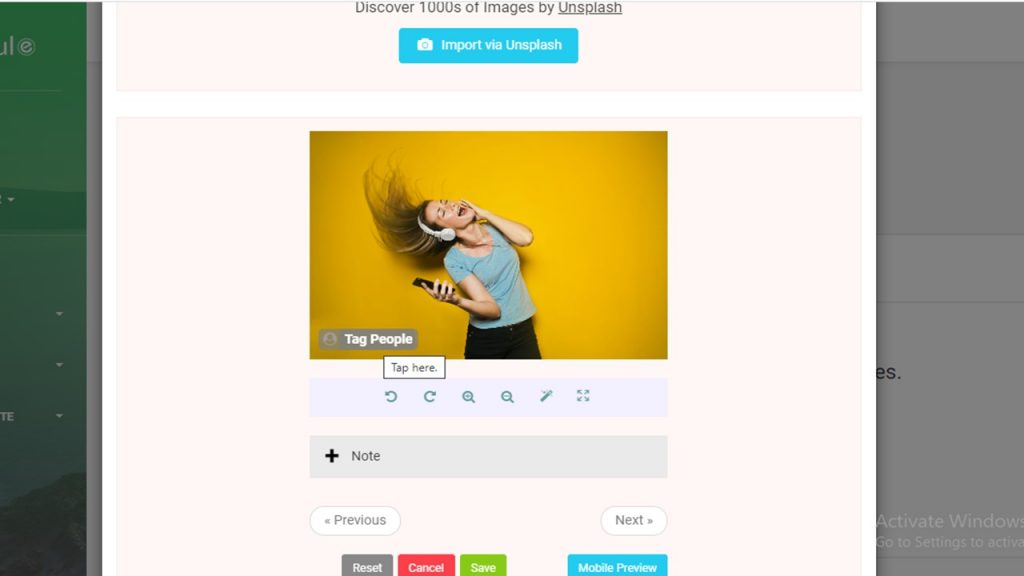Go to the Previous image
1024x576 pixels.
point(355,520)
